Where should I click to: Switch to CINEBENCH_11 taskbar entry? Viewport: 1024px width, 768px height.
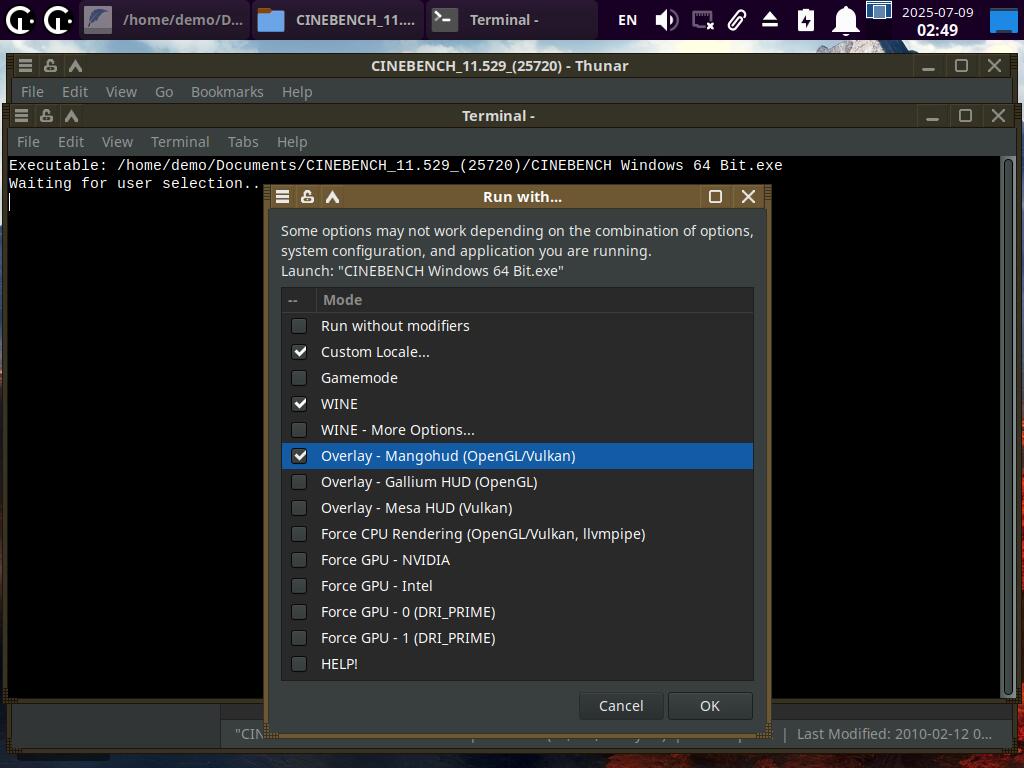pos(338,20)
